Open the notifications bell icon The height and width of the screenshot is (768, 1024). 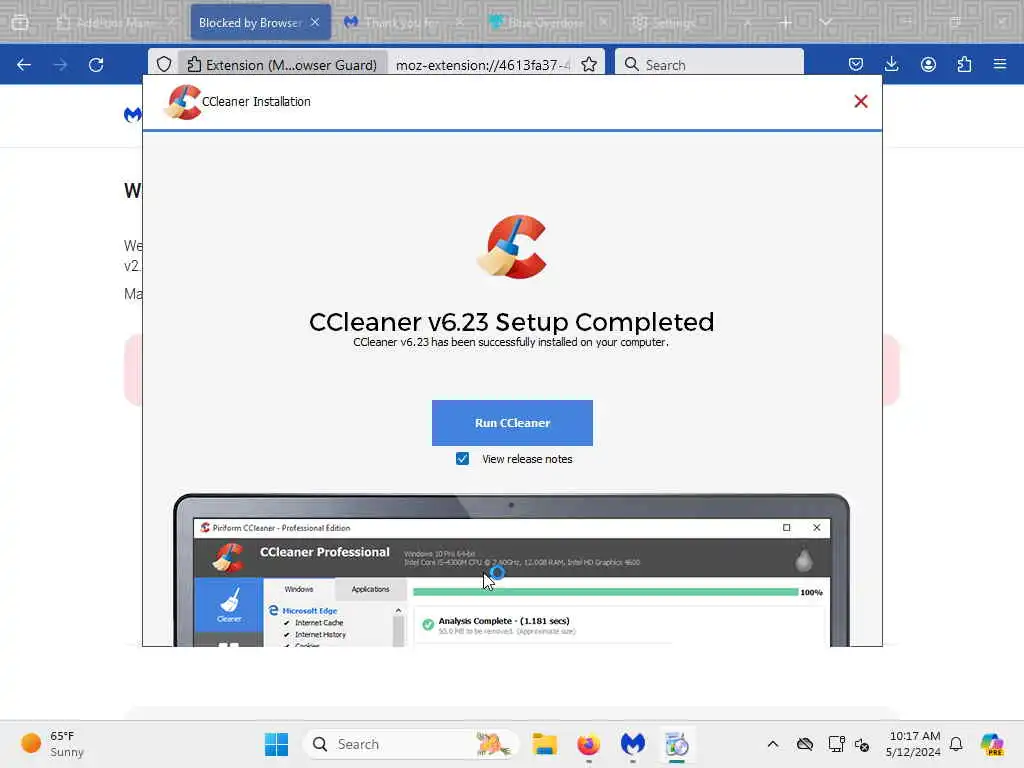tap(956, 744)
